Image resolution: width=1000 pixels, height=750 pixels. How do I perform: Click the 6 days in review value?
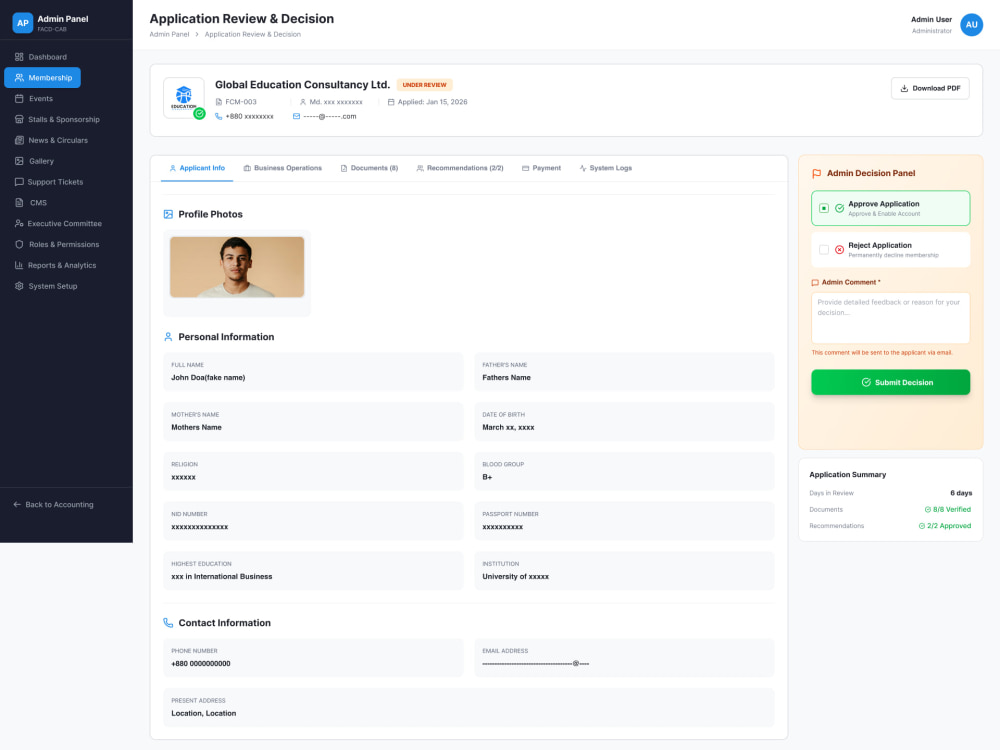click(961, 493)
